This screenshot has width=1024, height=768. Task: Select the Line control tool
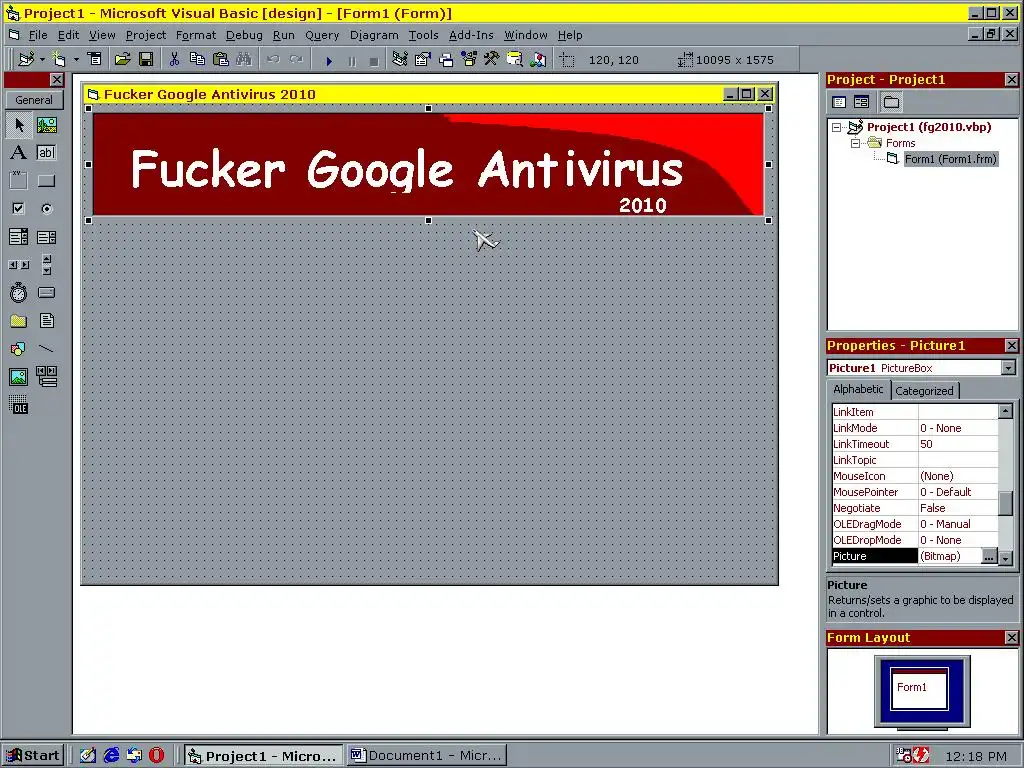(x=46, y=349)
